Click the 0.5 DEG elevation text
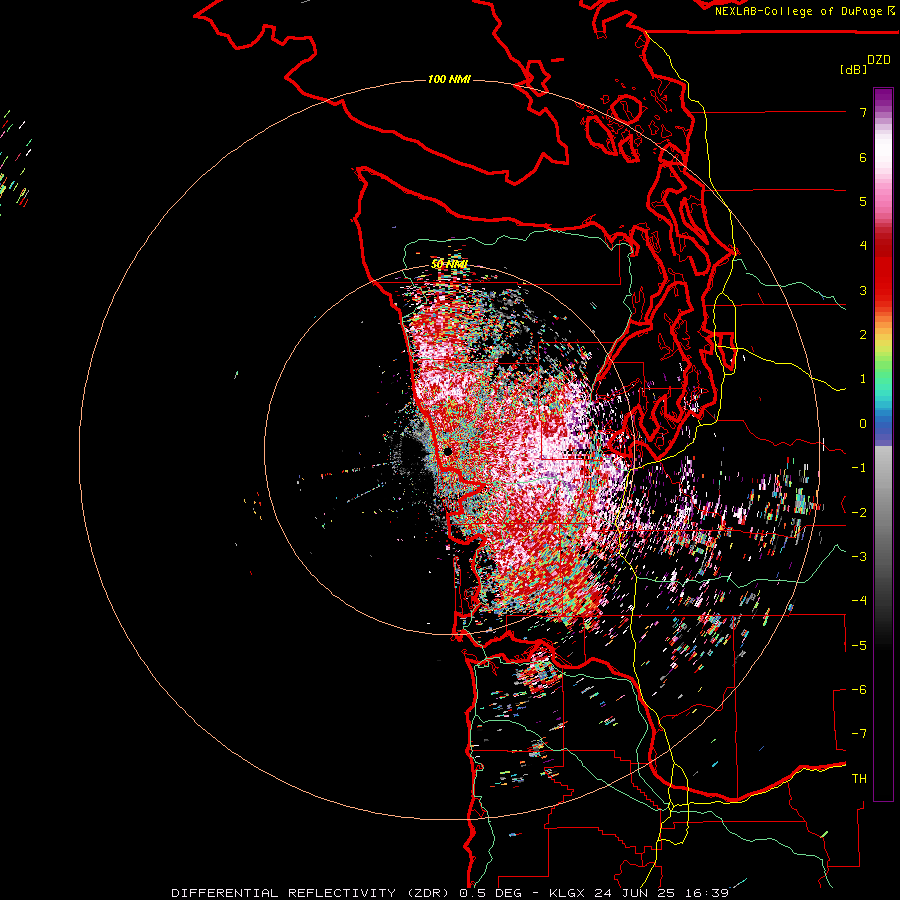The height and width of the screenshot is (900, 900). [x=490, y=893]
